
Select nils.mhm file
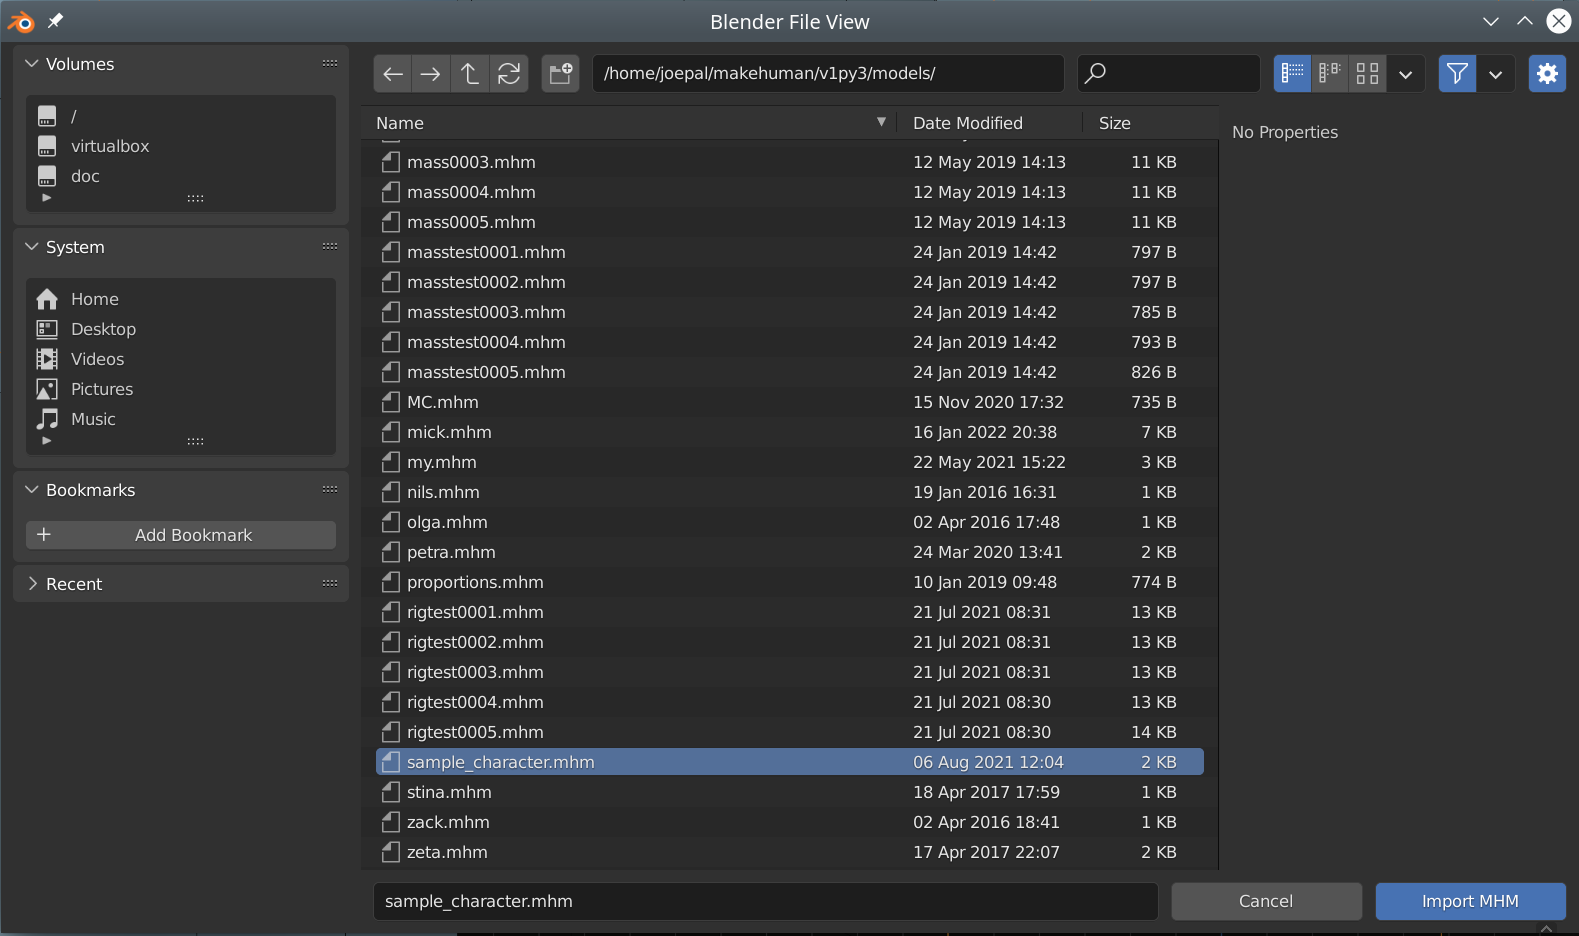790,492
